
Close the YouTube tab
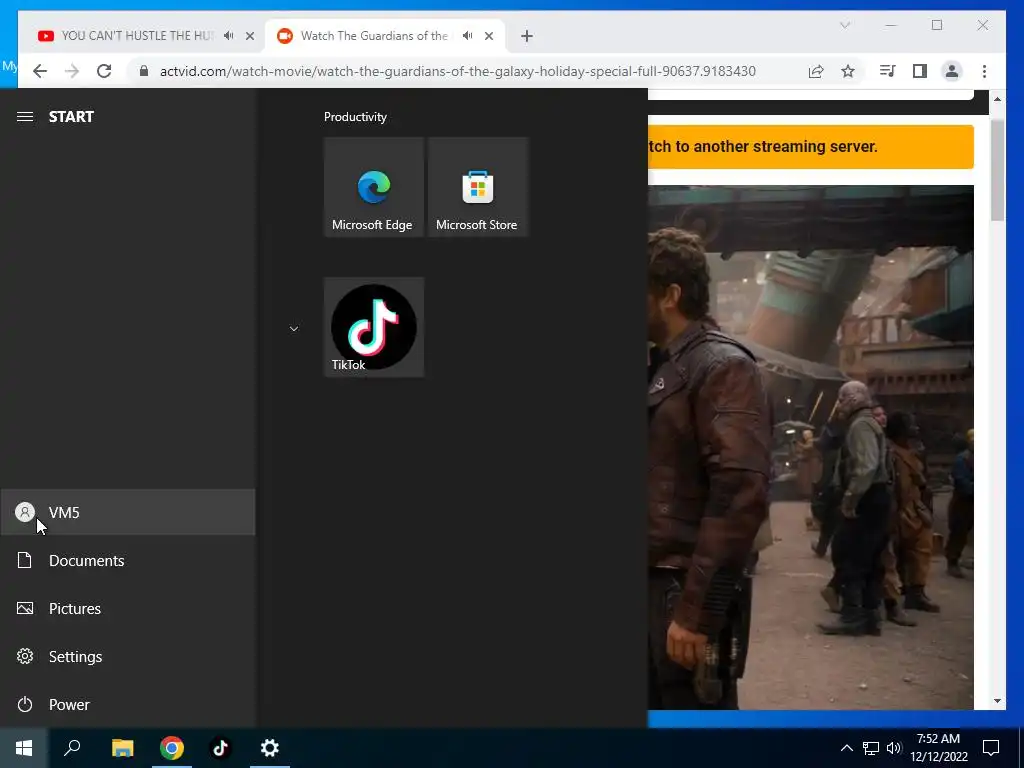250,36
